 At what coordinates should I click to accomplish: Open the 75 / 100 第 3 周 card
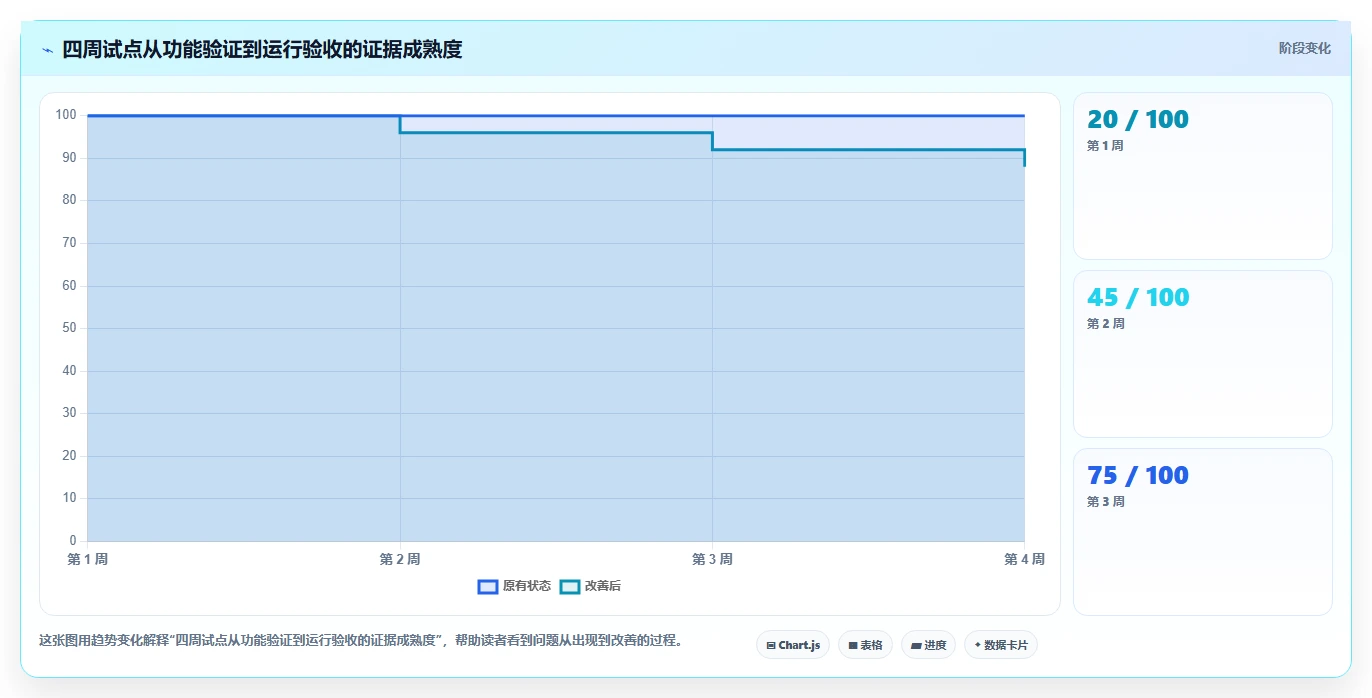pos(1203,532)
